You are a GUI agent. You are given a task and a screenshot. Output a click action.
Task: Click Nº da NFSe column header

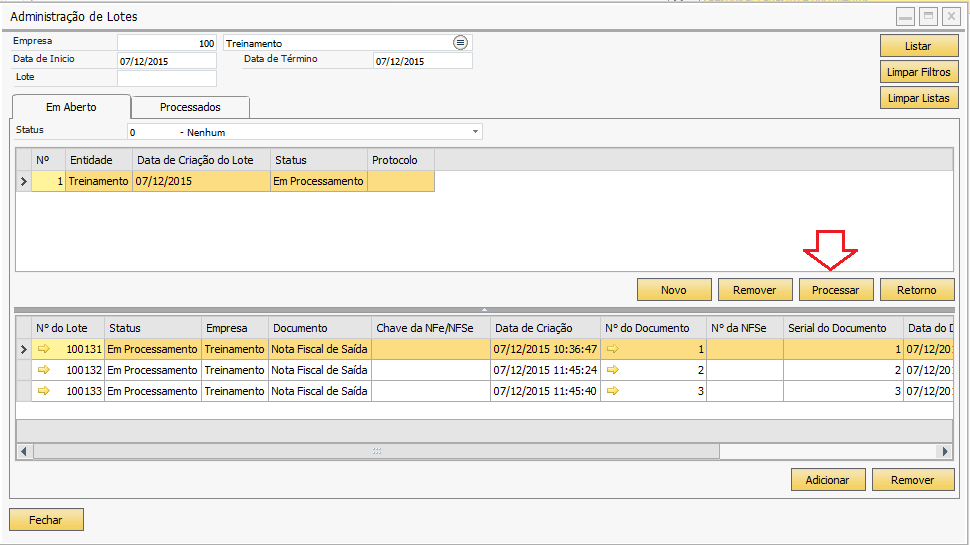click(x=745, y=328)
